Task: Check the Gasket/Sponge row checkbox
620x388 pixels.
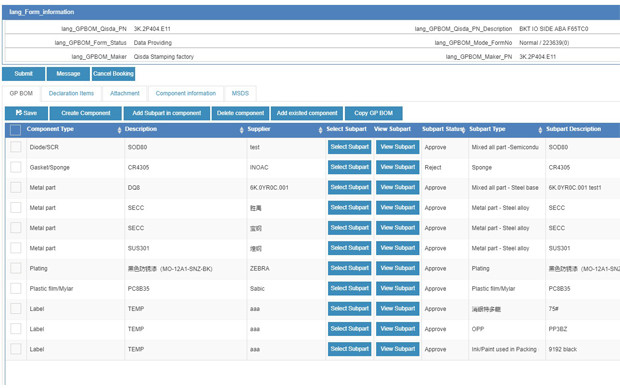Action: click(x=15, y=167)
